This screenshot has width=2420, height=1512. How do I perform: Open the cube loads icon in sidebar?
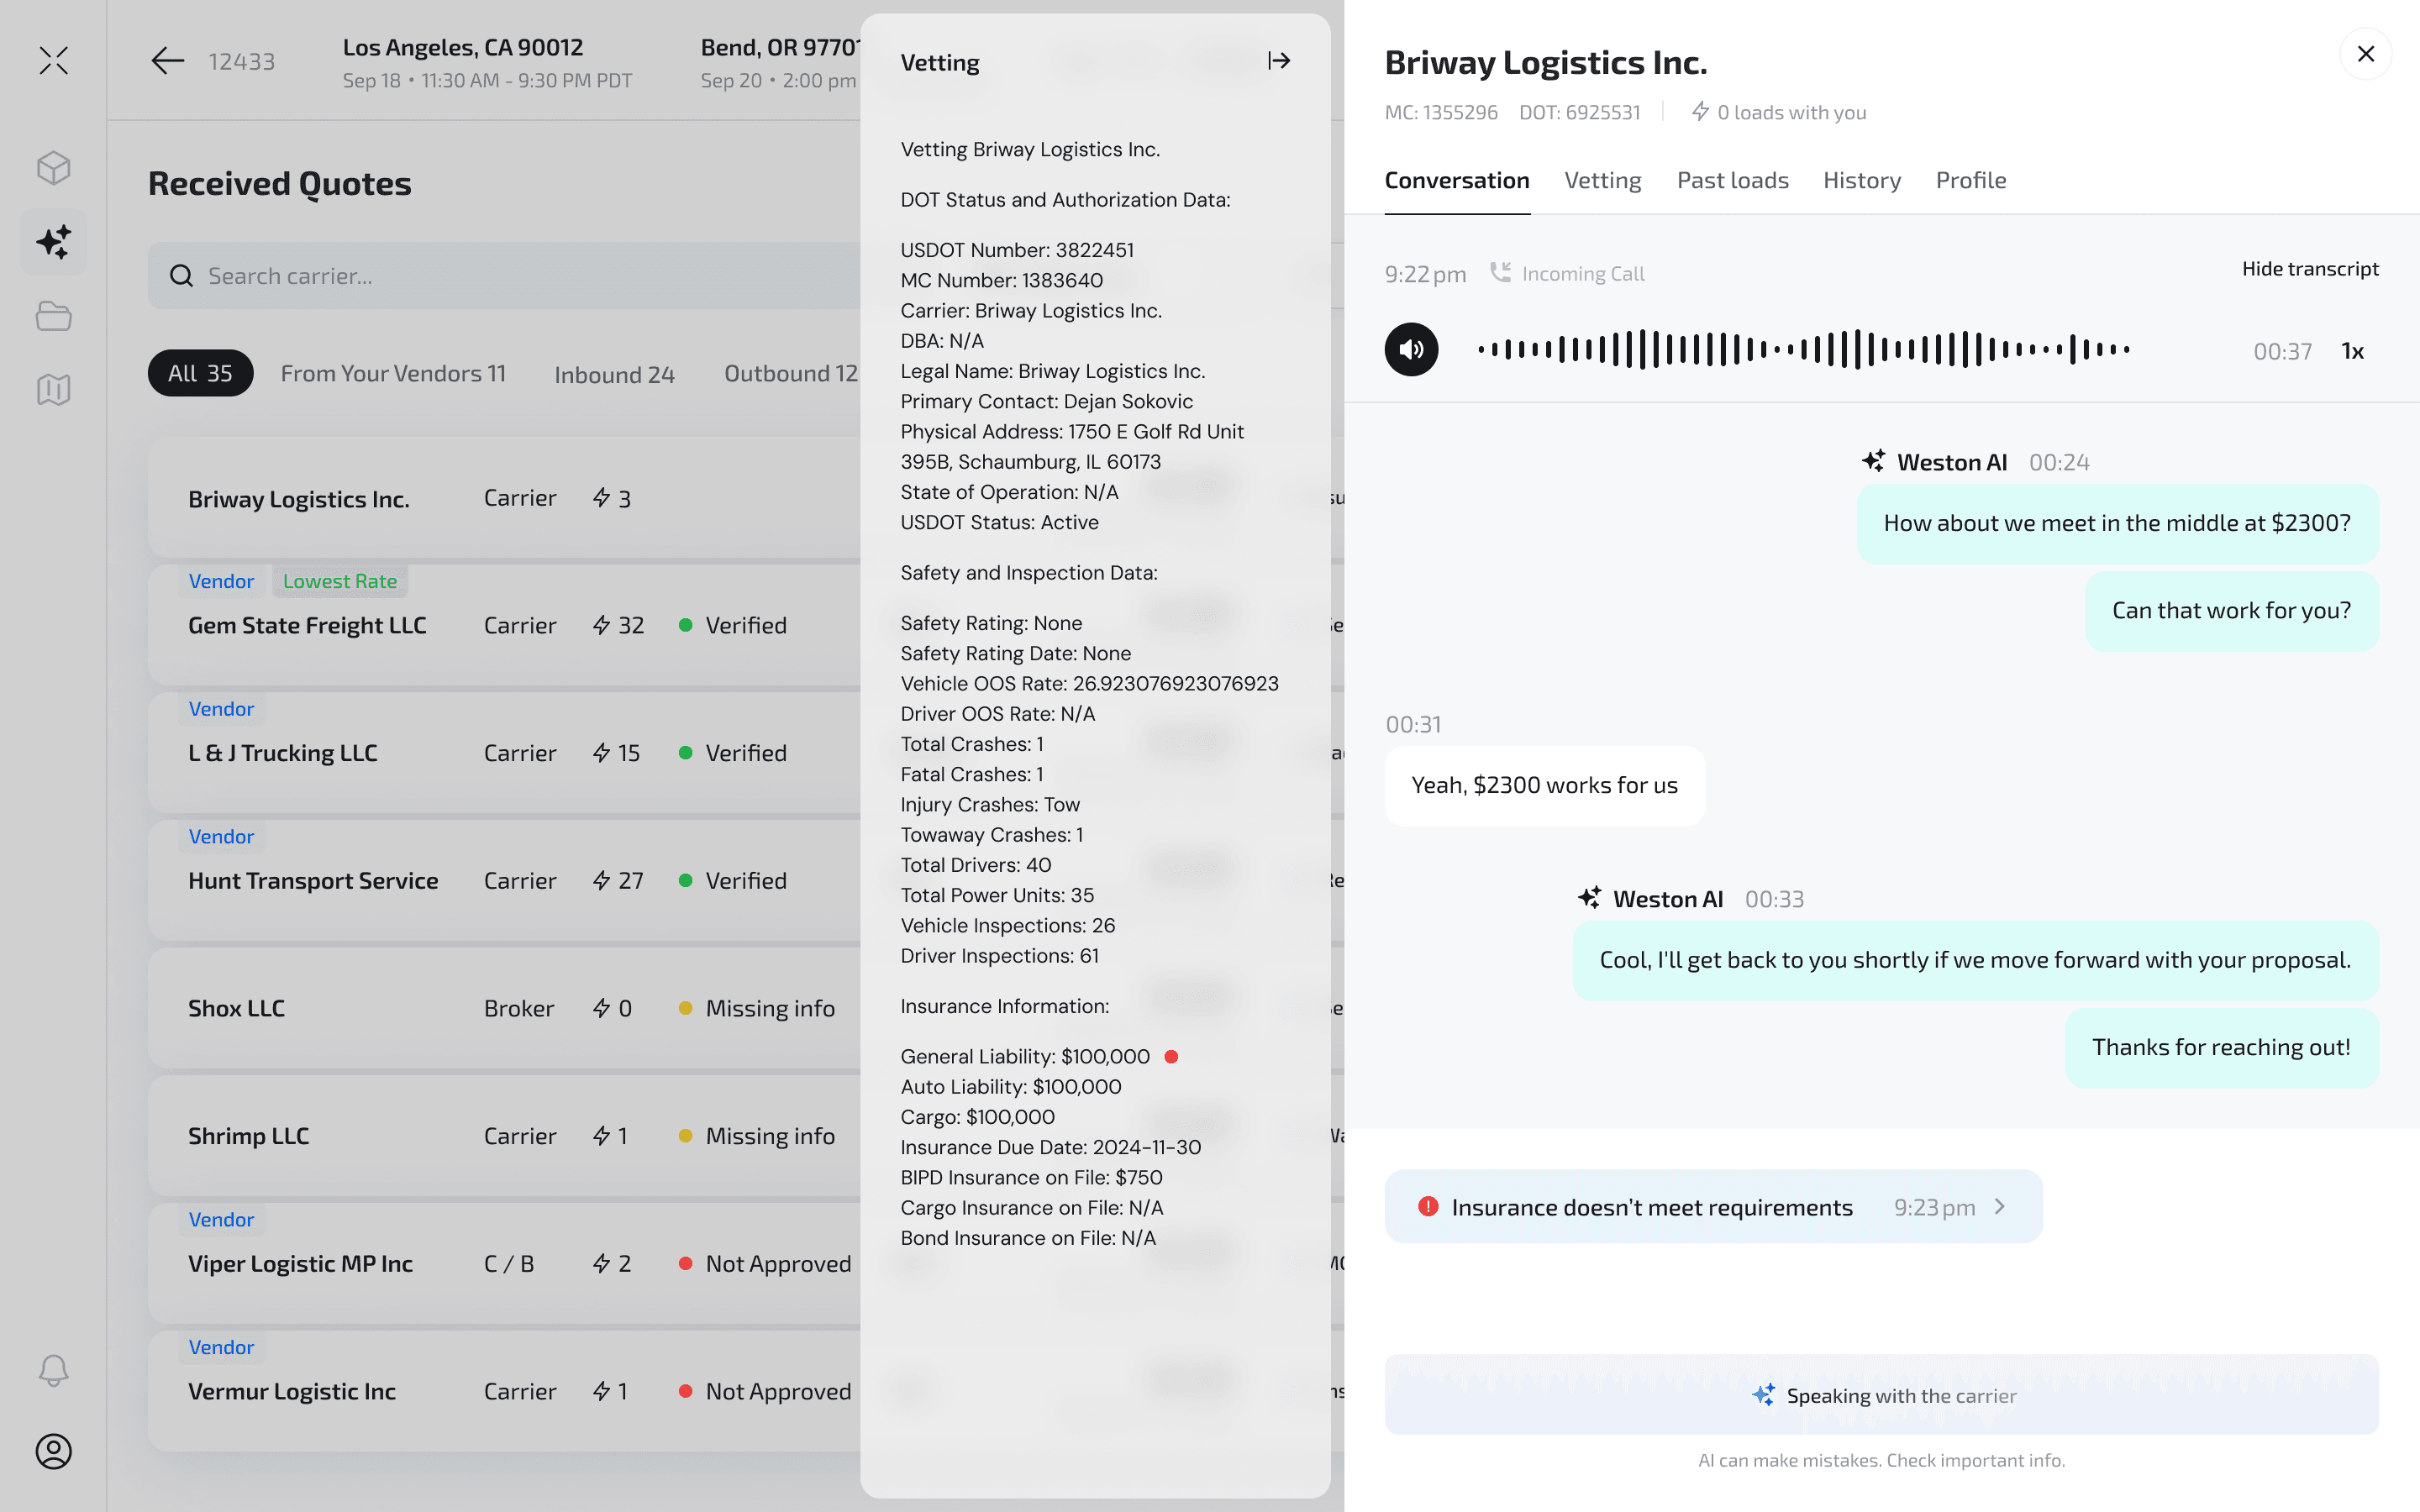coord(54,168)
